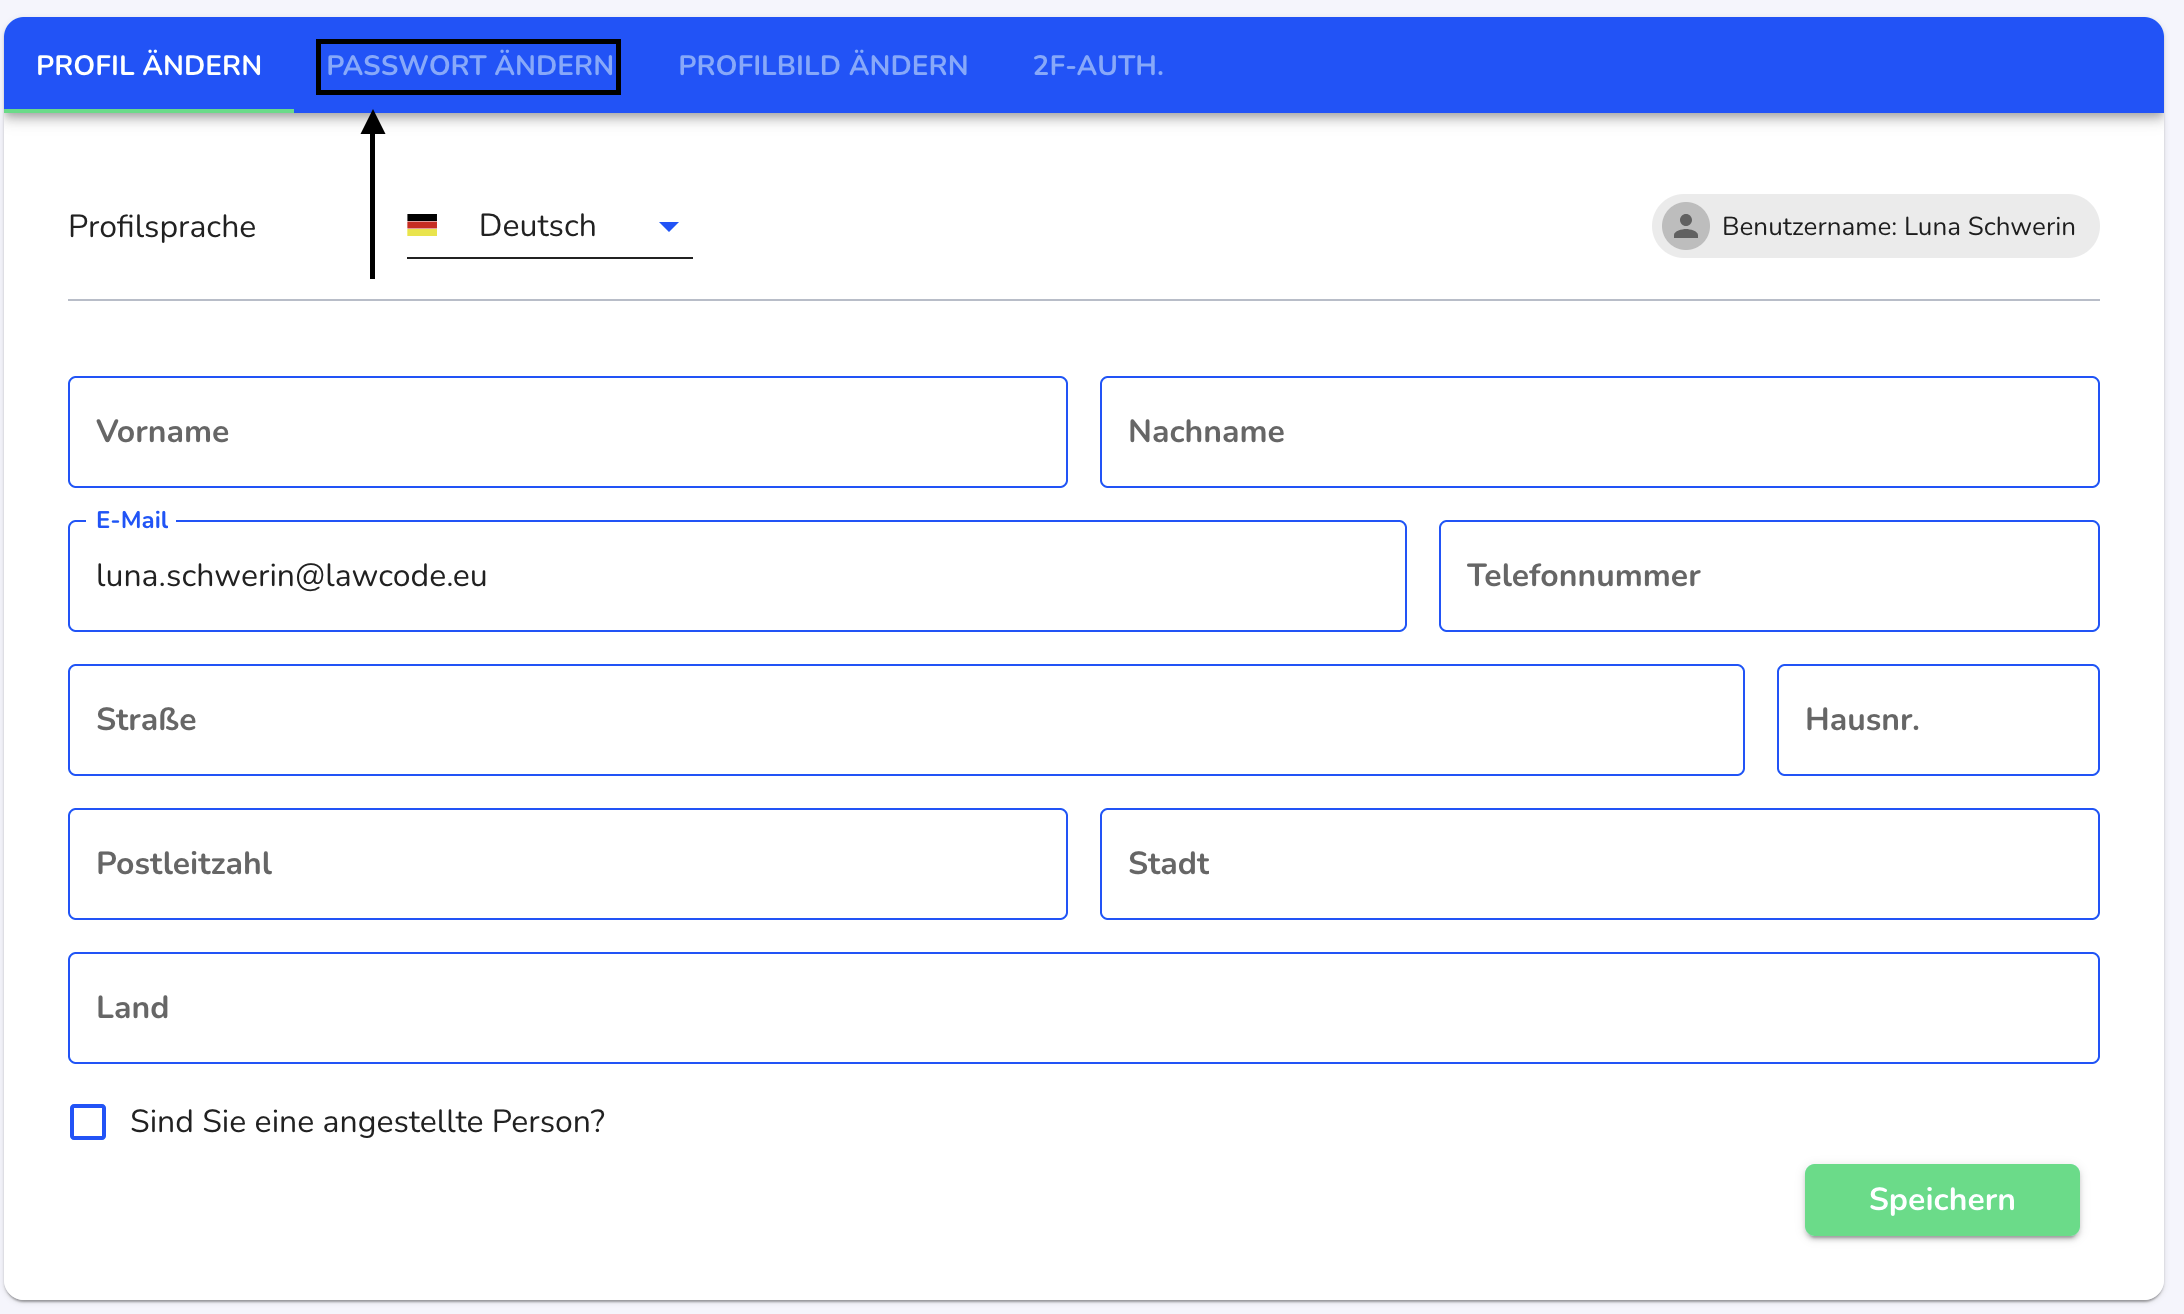The image size is (2184, 1314).
Task: Go to the 2F-Auth. tab
Action: [1098, 66]
